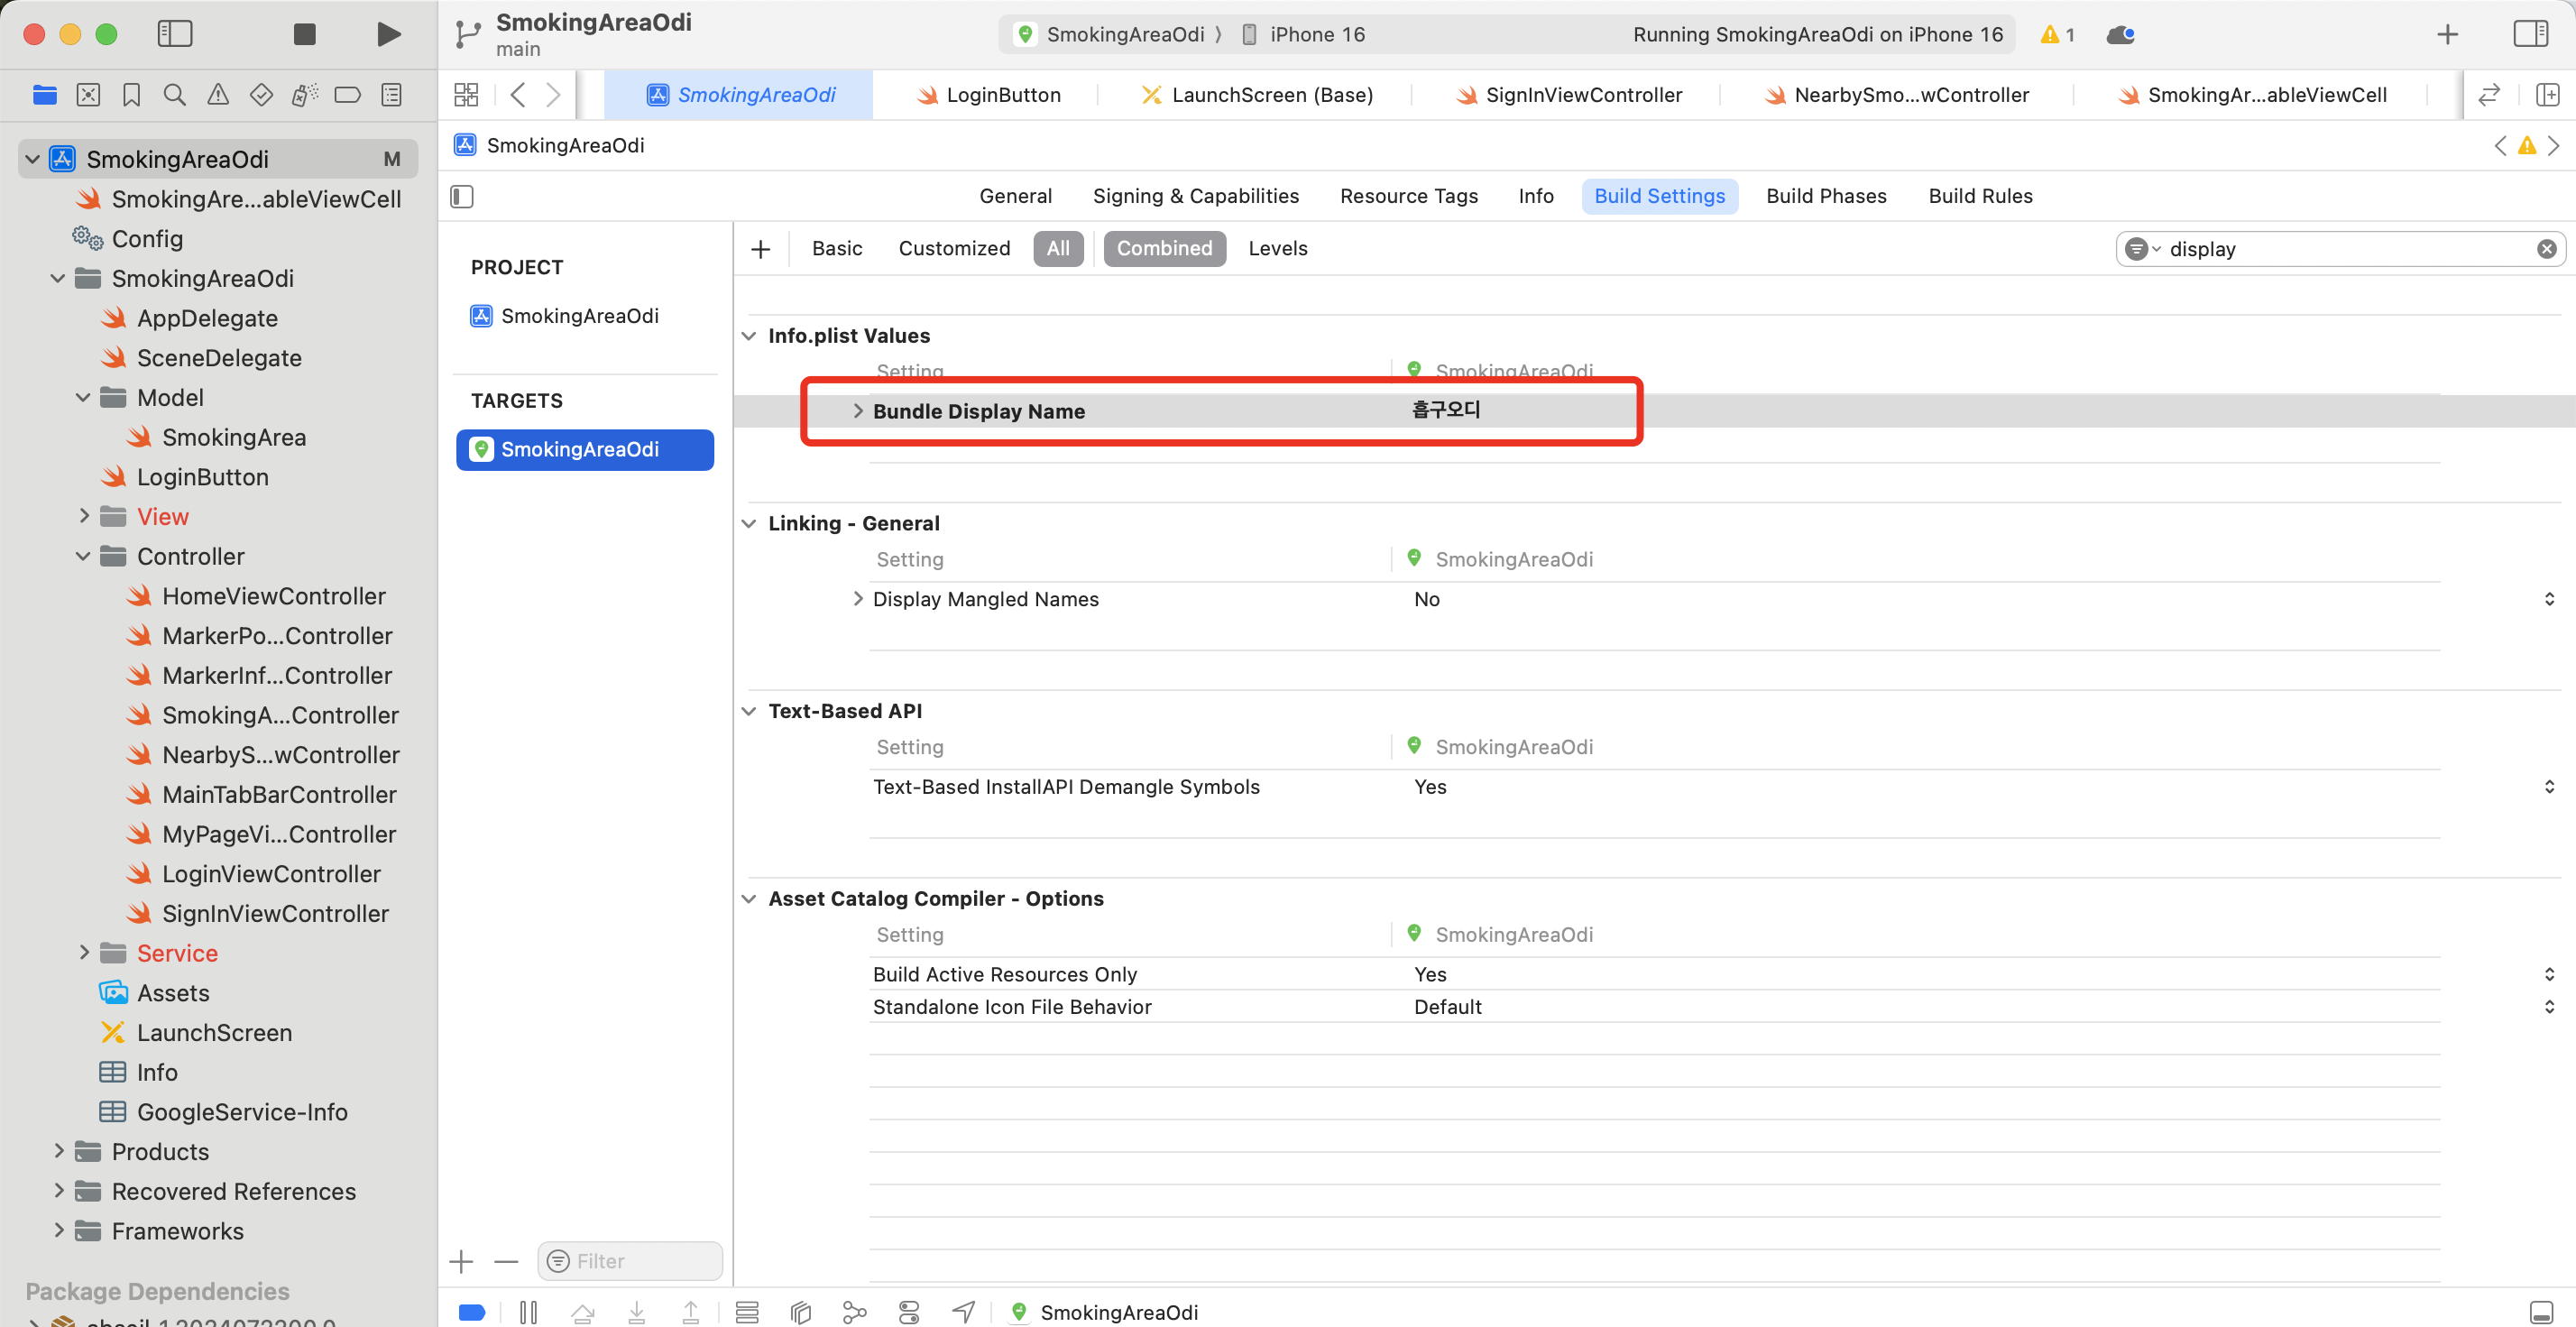This screenshot has width=2576, height=1327.
Task: Collapse the Info.plist Values section
Action: pos(749,336)
